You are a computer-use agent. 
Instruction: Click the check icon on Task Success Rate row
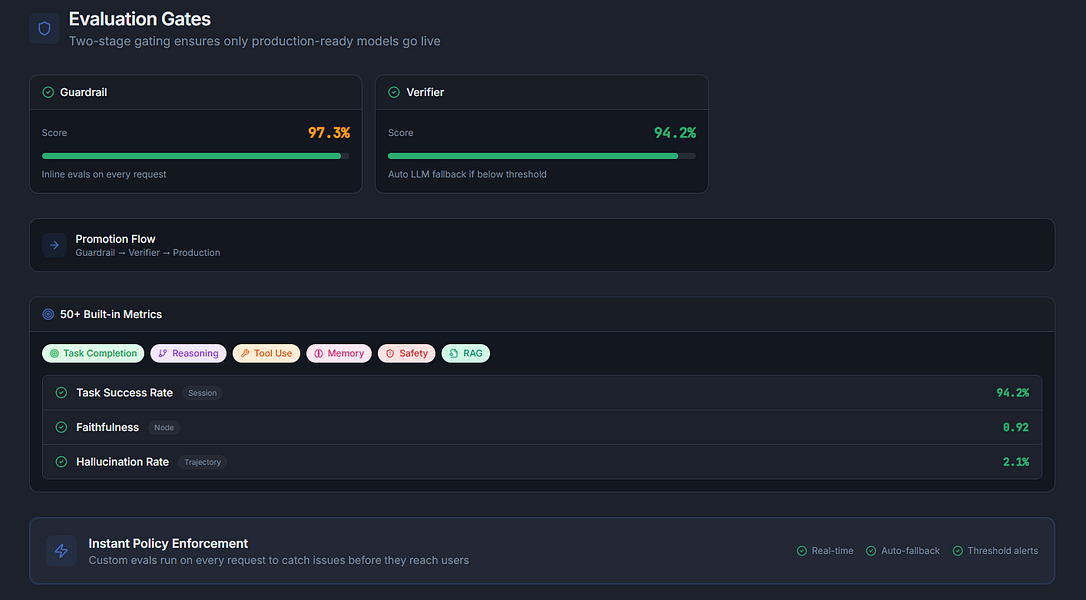[61, 393]
